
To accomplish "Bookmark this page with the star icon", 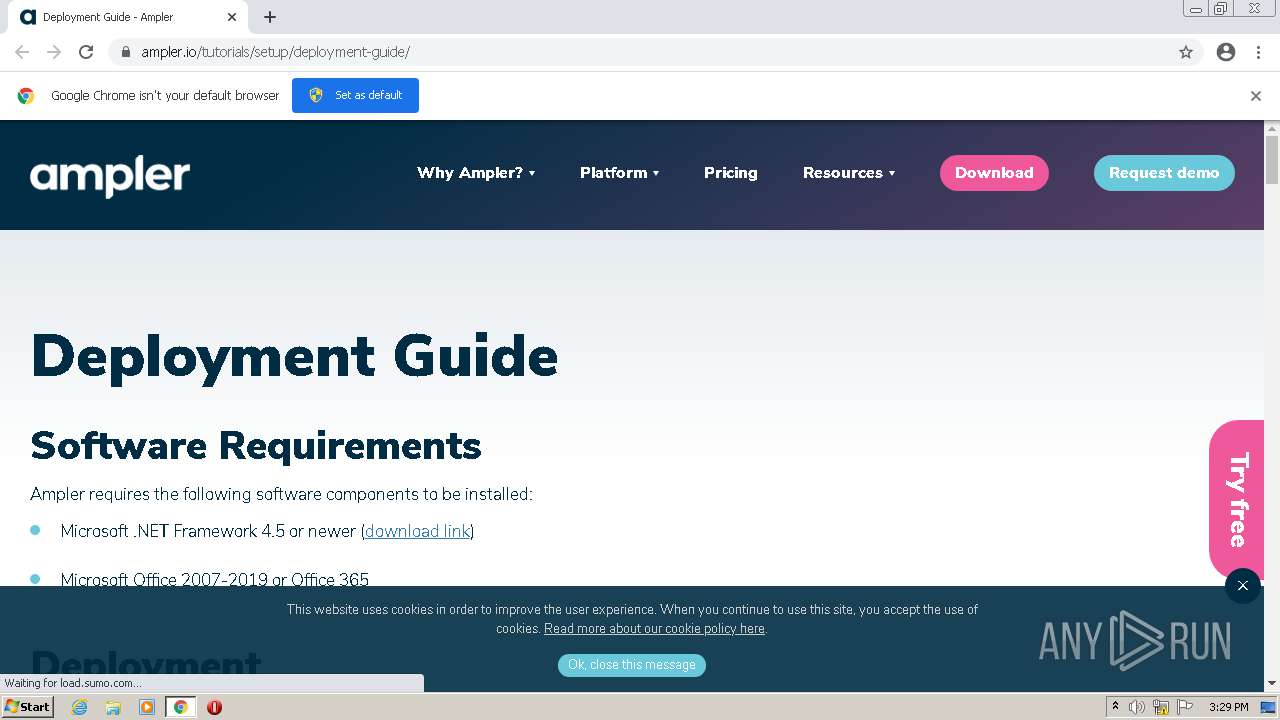I will [x=1186, y=52].
